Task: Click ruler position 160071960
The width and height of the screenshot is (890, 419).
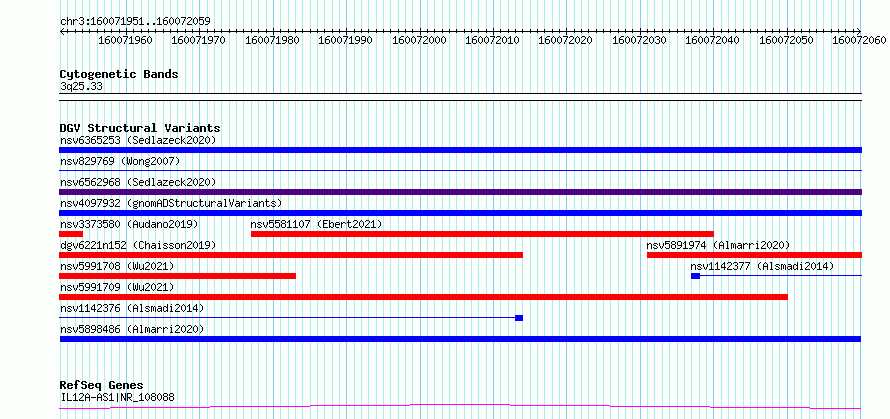Action: tap(125, 41)
